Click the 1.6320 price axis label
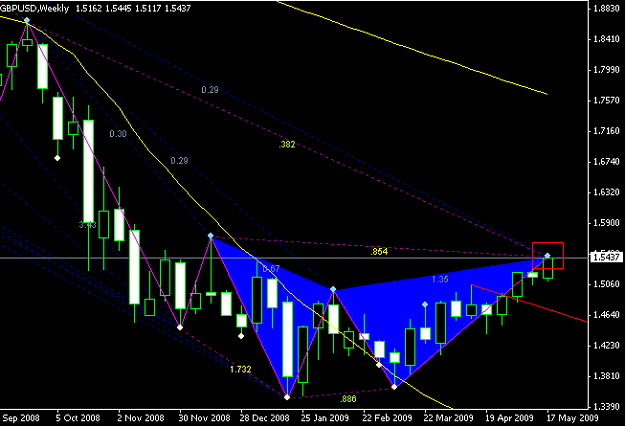 pyautogui.click(x=606, y=192)
